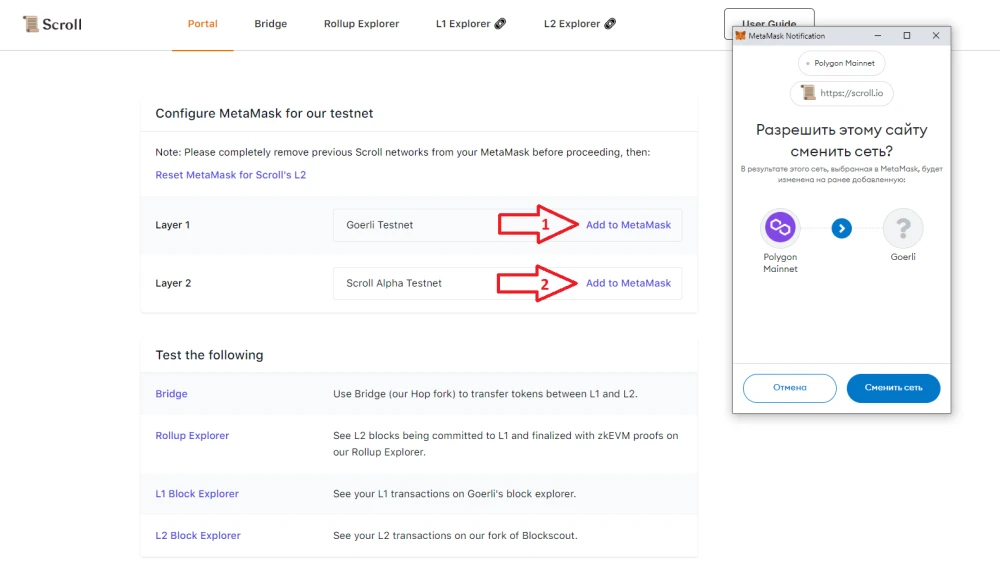Viewport: 1000px width, 582px height.
Task: Confirm with the Сменить сеть button
Action: [893, 388]
